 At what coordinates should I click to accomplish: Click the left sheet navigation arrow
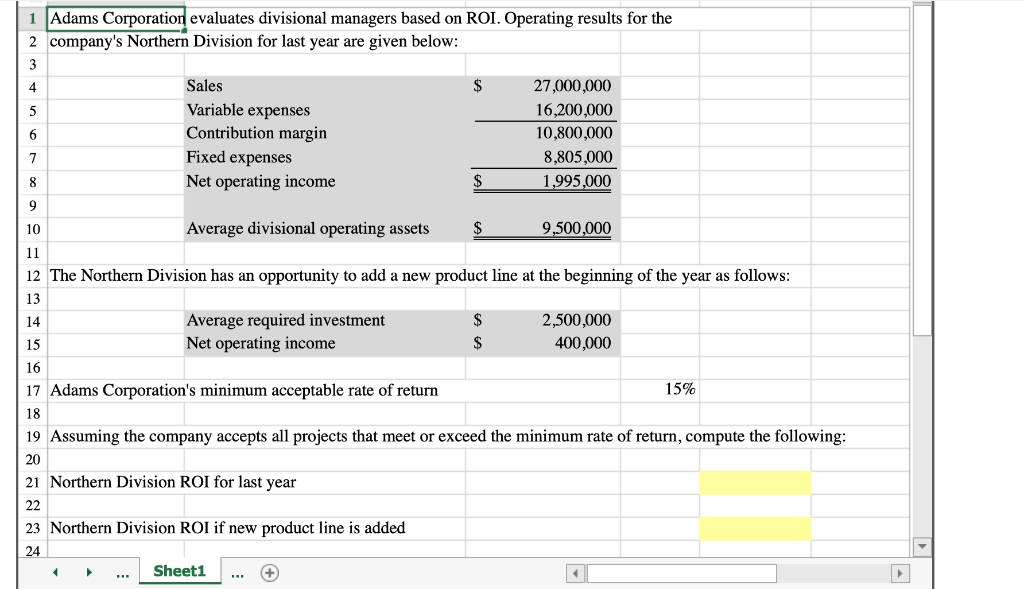(55, 571)
